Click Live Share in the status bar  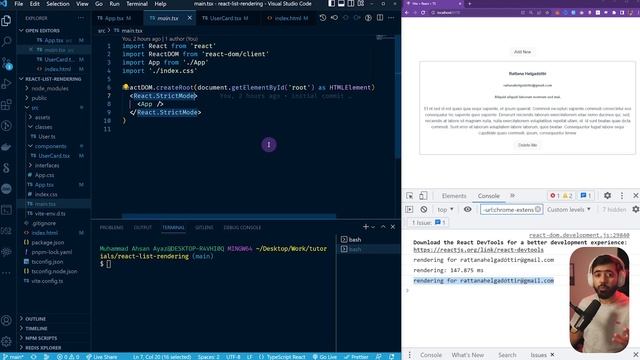(102, 357)
